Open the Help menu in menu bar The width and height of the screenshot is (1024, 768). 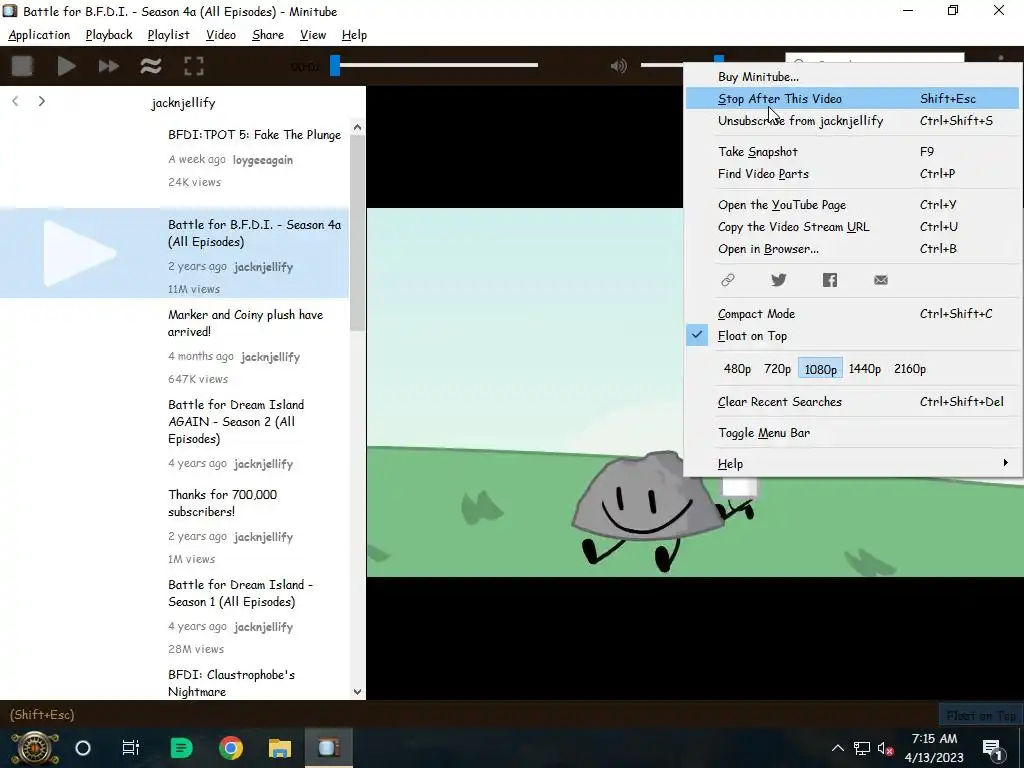pos(354,35)
